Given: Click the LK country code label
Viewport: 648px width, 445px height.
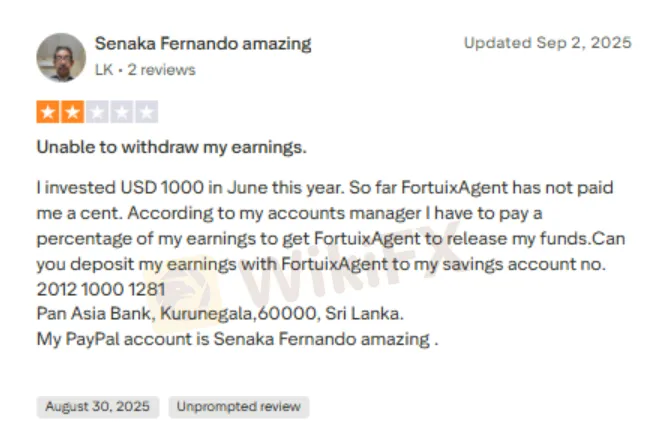Looking at the screenshot, I should click(104, 70).
